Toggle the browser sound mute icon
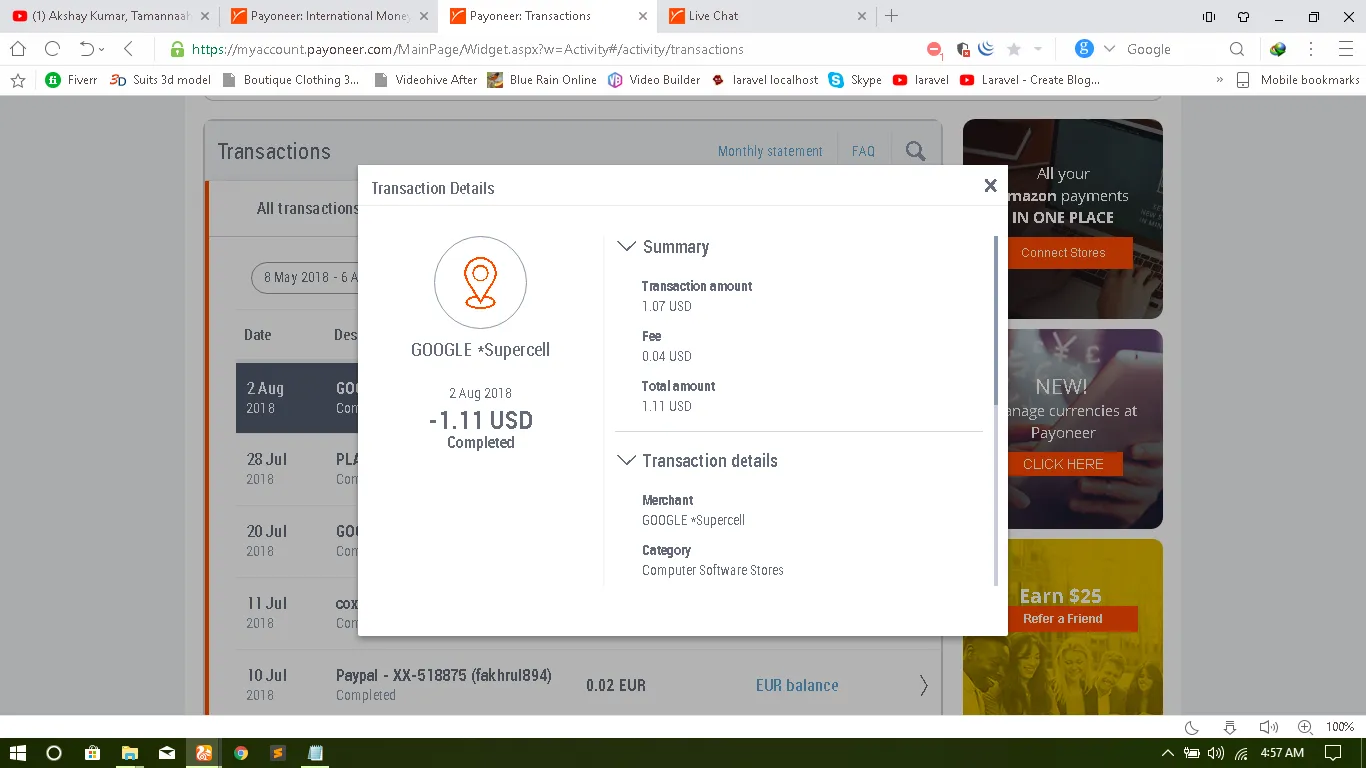 click(1268, 727)
